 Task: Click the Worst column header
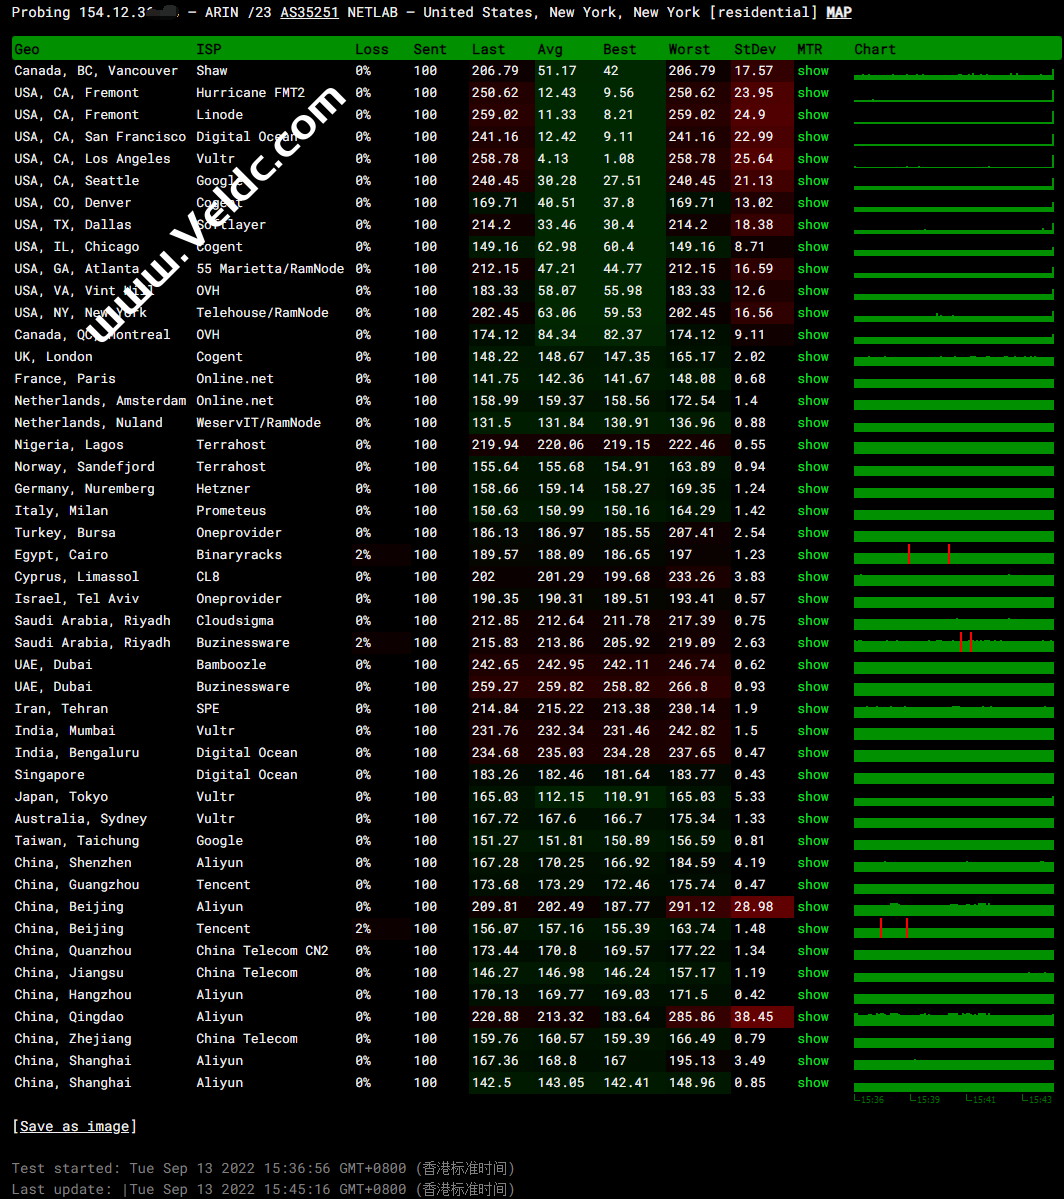[x=689, y=49]
